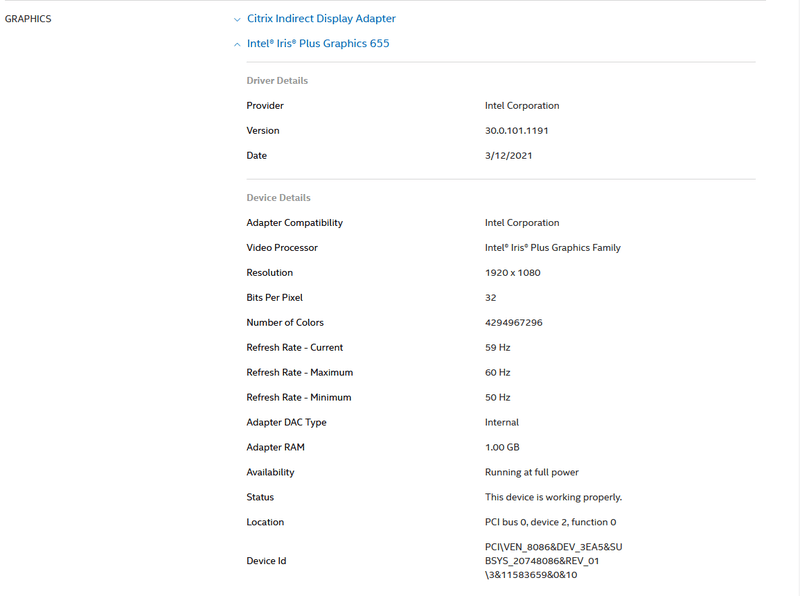Click the Resolution label
This screenshot has height=596, width=800.
coord(269,272)
